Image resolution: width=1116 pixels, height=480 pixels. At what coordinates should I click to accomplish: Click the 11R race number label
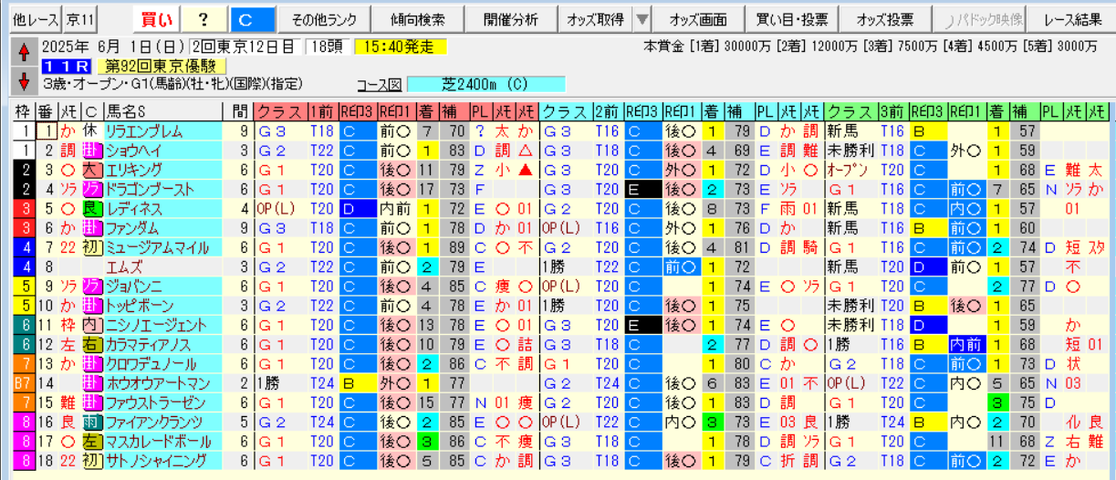[x=65, y=67]
